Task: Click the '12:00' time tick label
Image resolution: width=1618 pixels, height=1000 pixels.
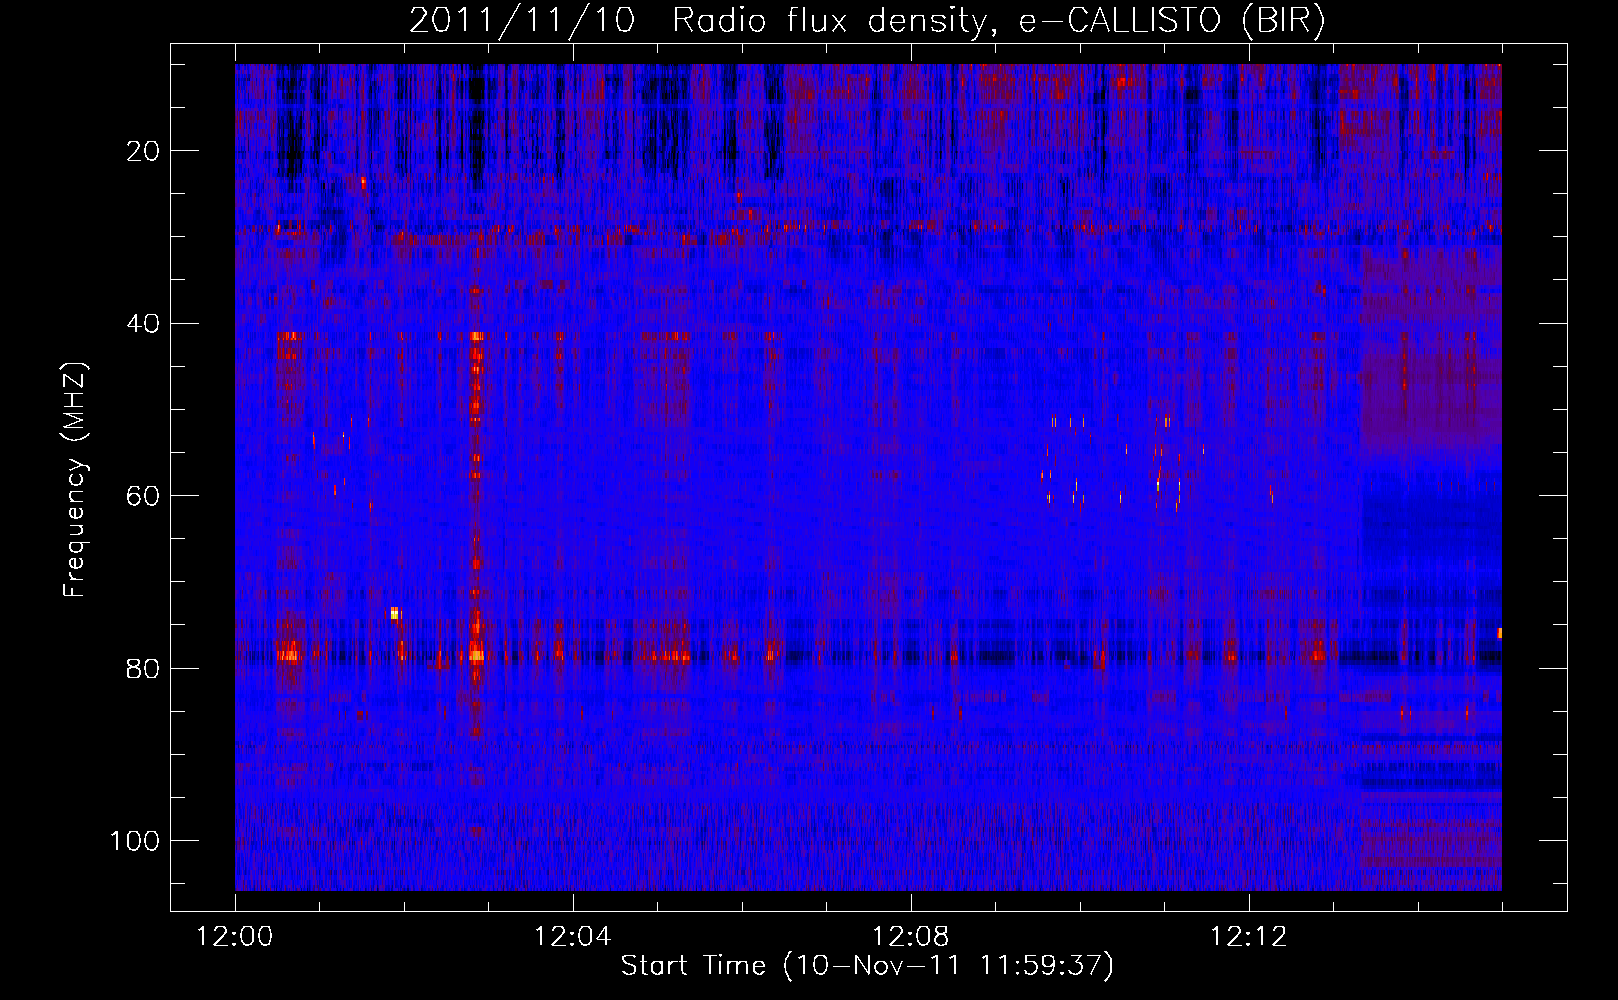Action: (x=235, y=938)
